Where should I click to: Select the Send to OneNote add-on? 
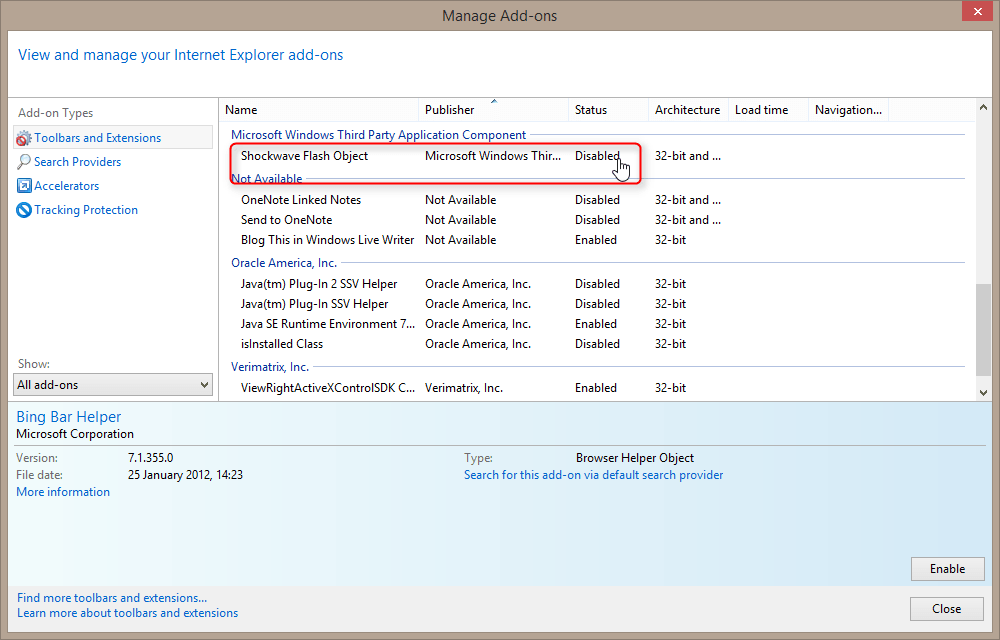(x=286, y=219)
